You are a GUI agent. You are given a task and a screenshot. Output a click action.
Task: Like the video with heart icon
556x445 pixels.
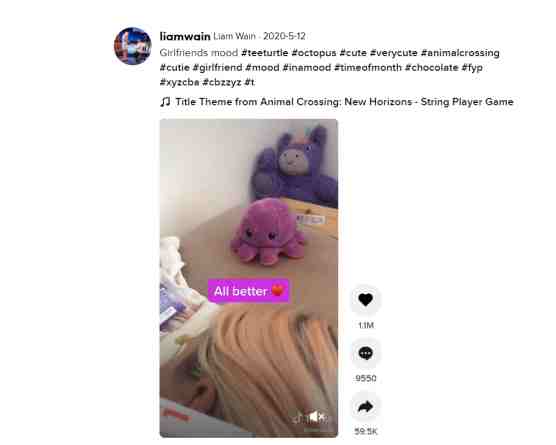coord(366,300)
